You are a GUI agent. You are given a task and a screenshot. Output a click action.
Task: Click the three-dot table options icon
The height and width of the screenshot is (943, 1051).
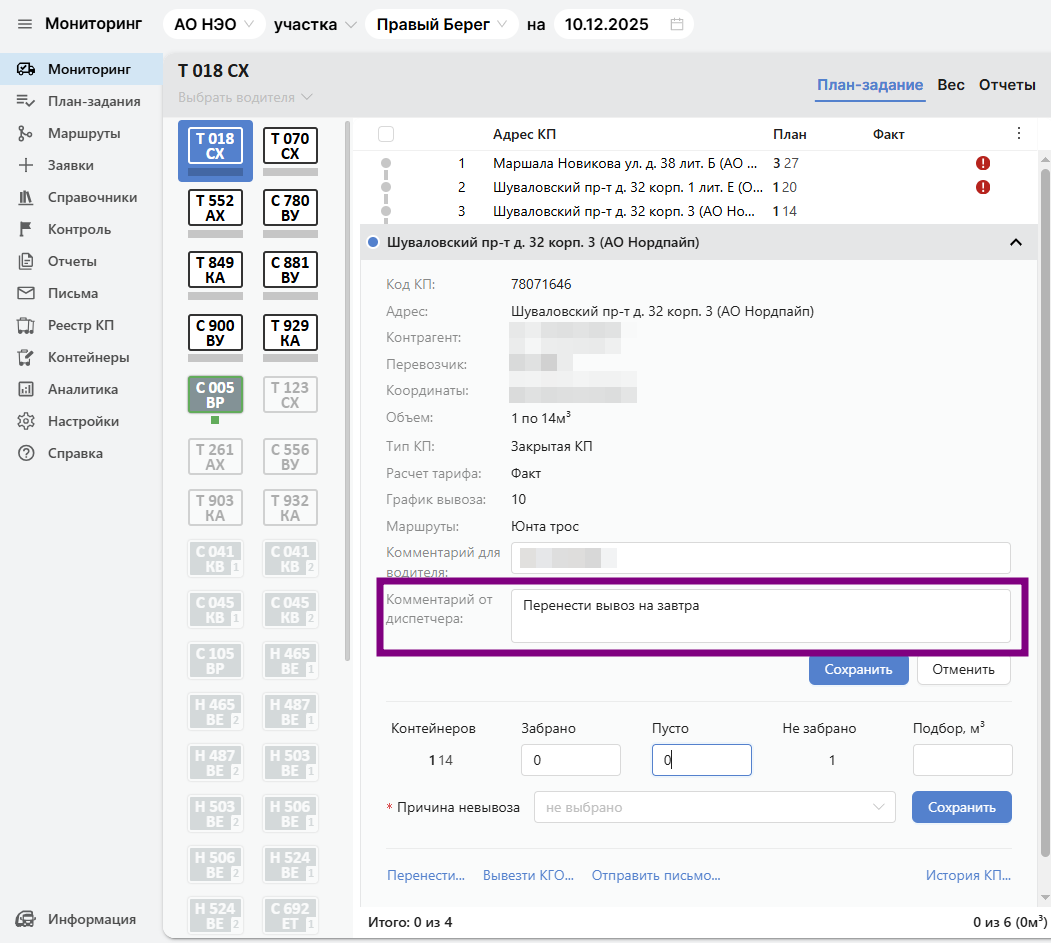pos(1019,133)
